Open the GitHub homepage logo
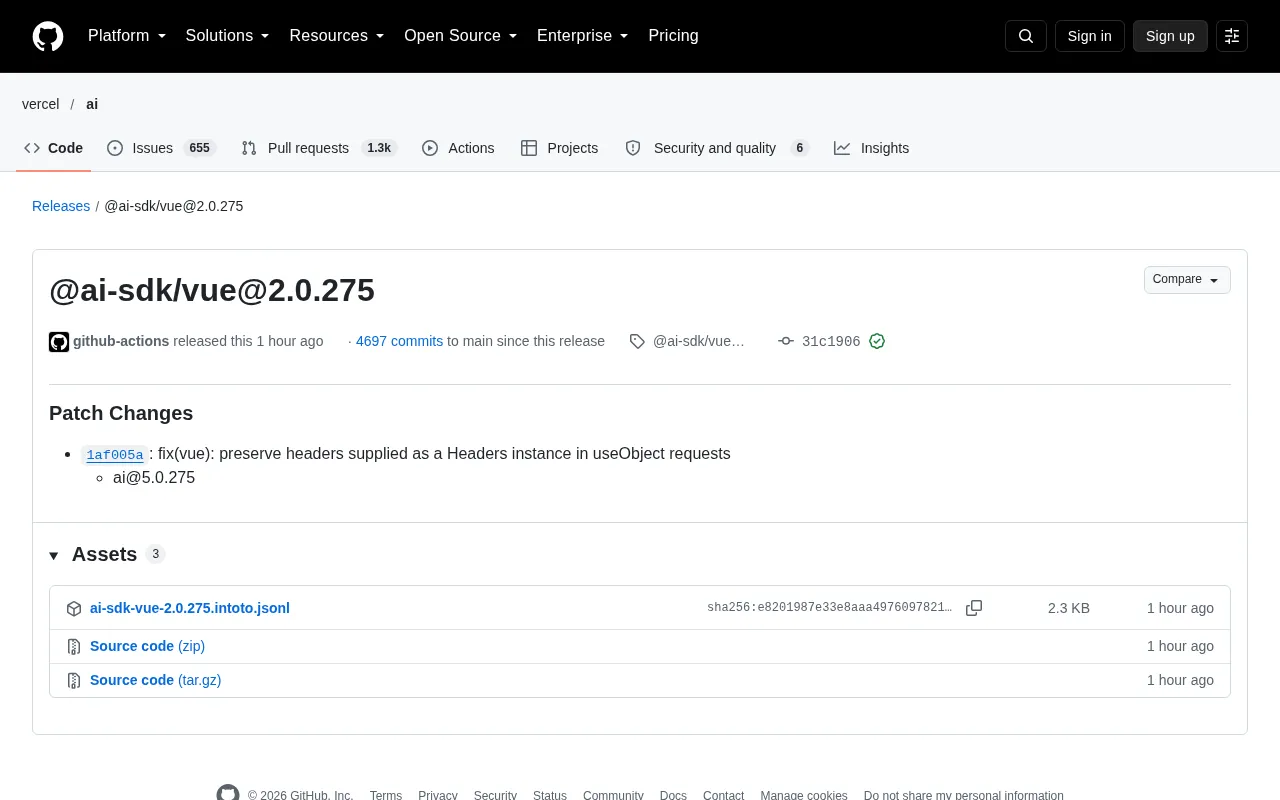Screen dimensions: 1280x800 (x=48, y=36)
